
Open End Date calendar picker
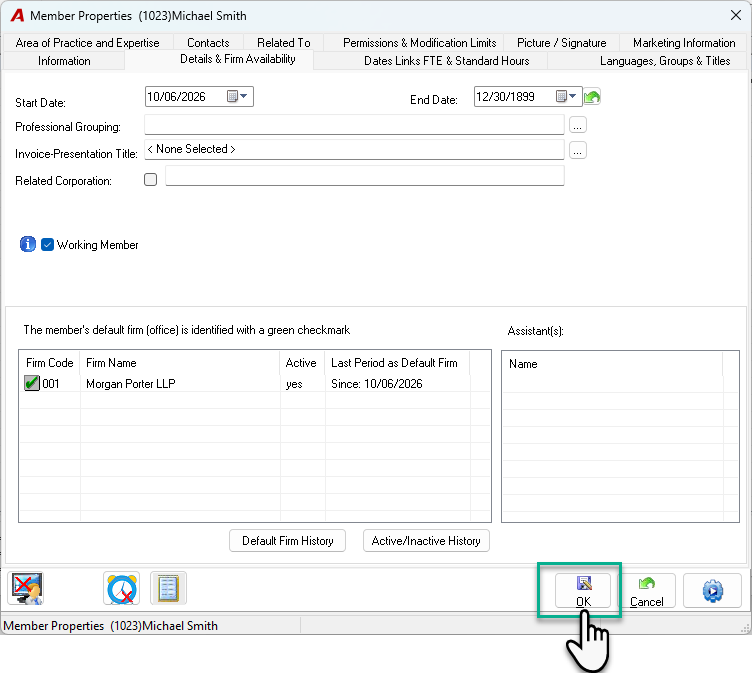tap(566, 96)
